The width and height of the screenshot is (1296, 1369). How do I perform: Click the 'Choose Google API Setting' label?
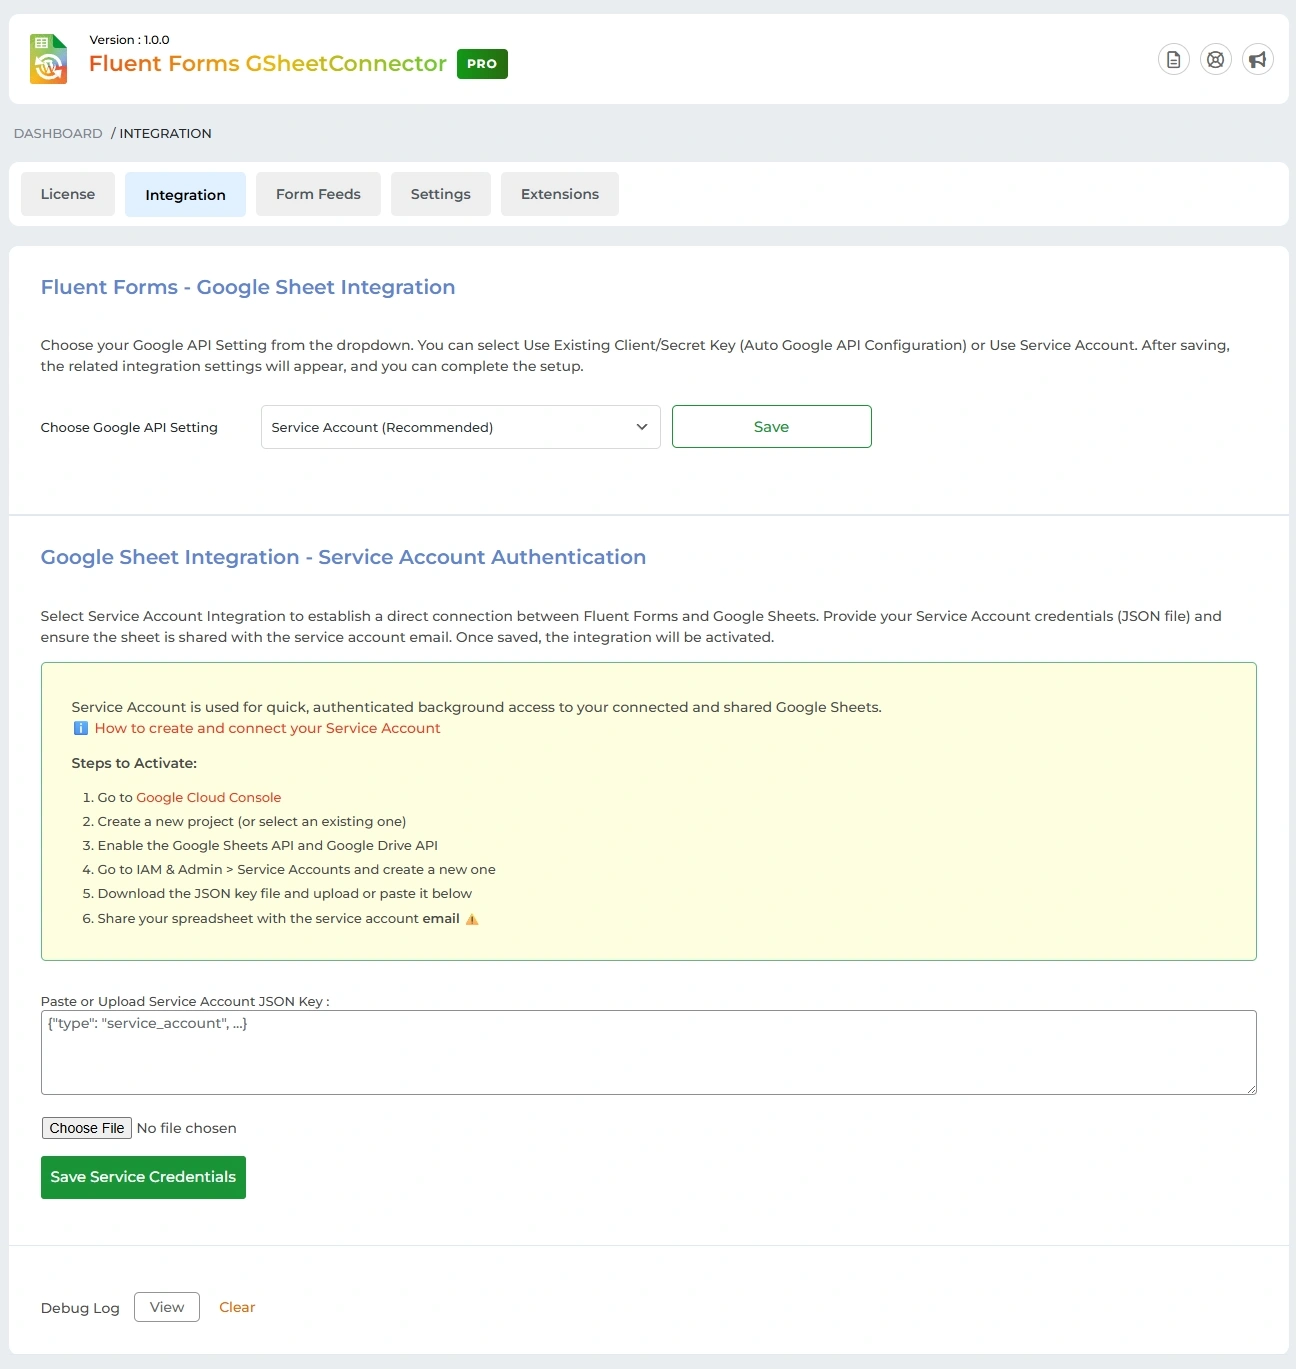(129, 427)
